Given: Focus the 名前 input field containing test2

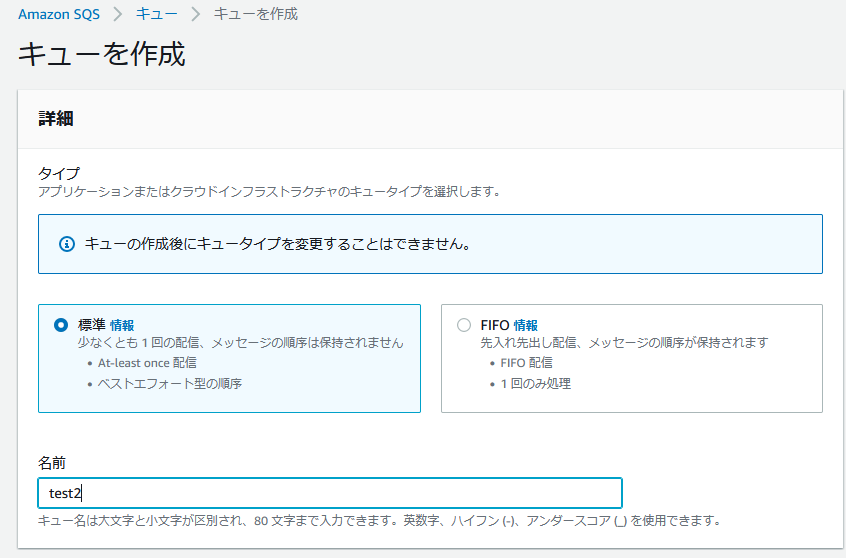Looking at the screenshot, I should (x=330, y=493).
